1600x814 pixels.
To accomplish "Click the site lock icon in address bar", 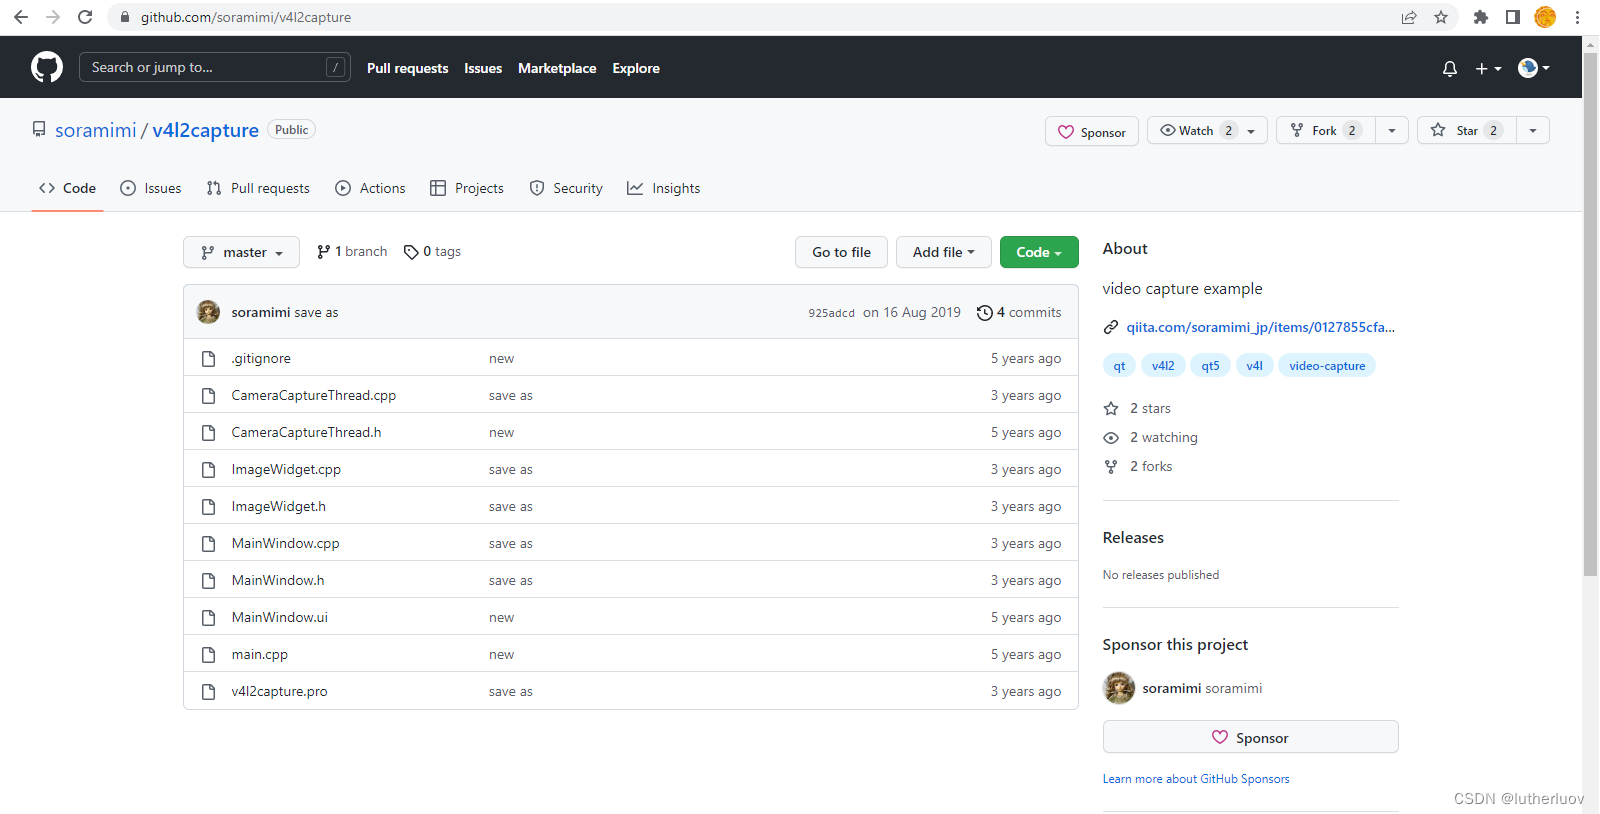I will pyautogui.click(x=125, y=17).
